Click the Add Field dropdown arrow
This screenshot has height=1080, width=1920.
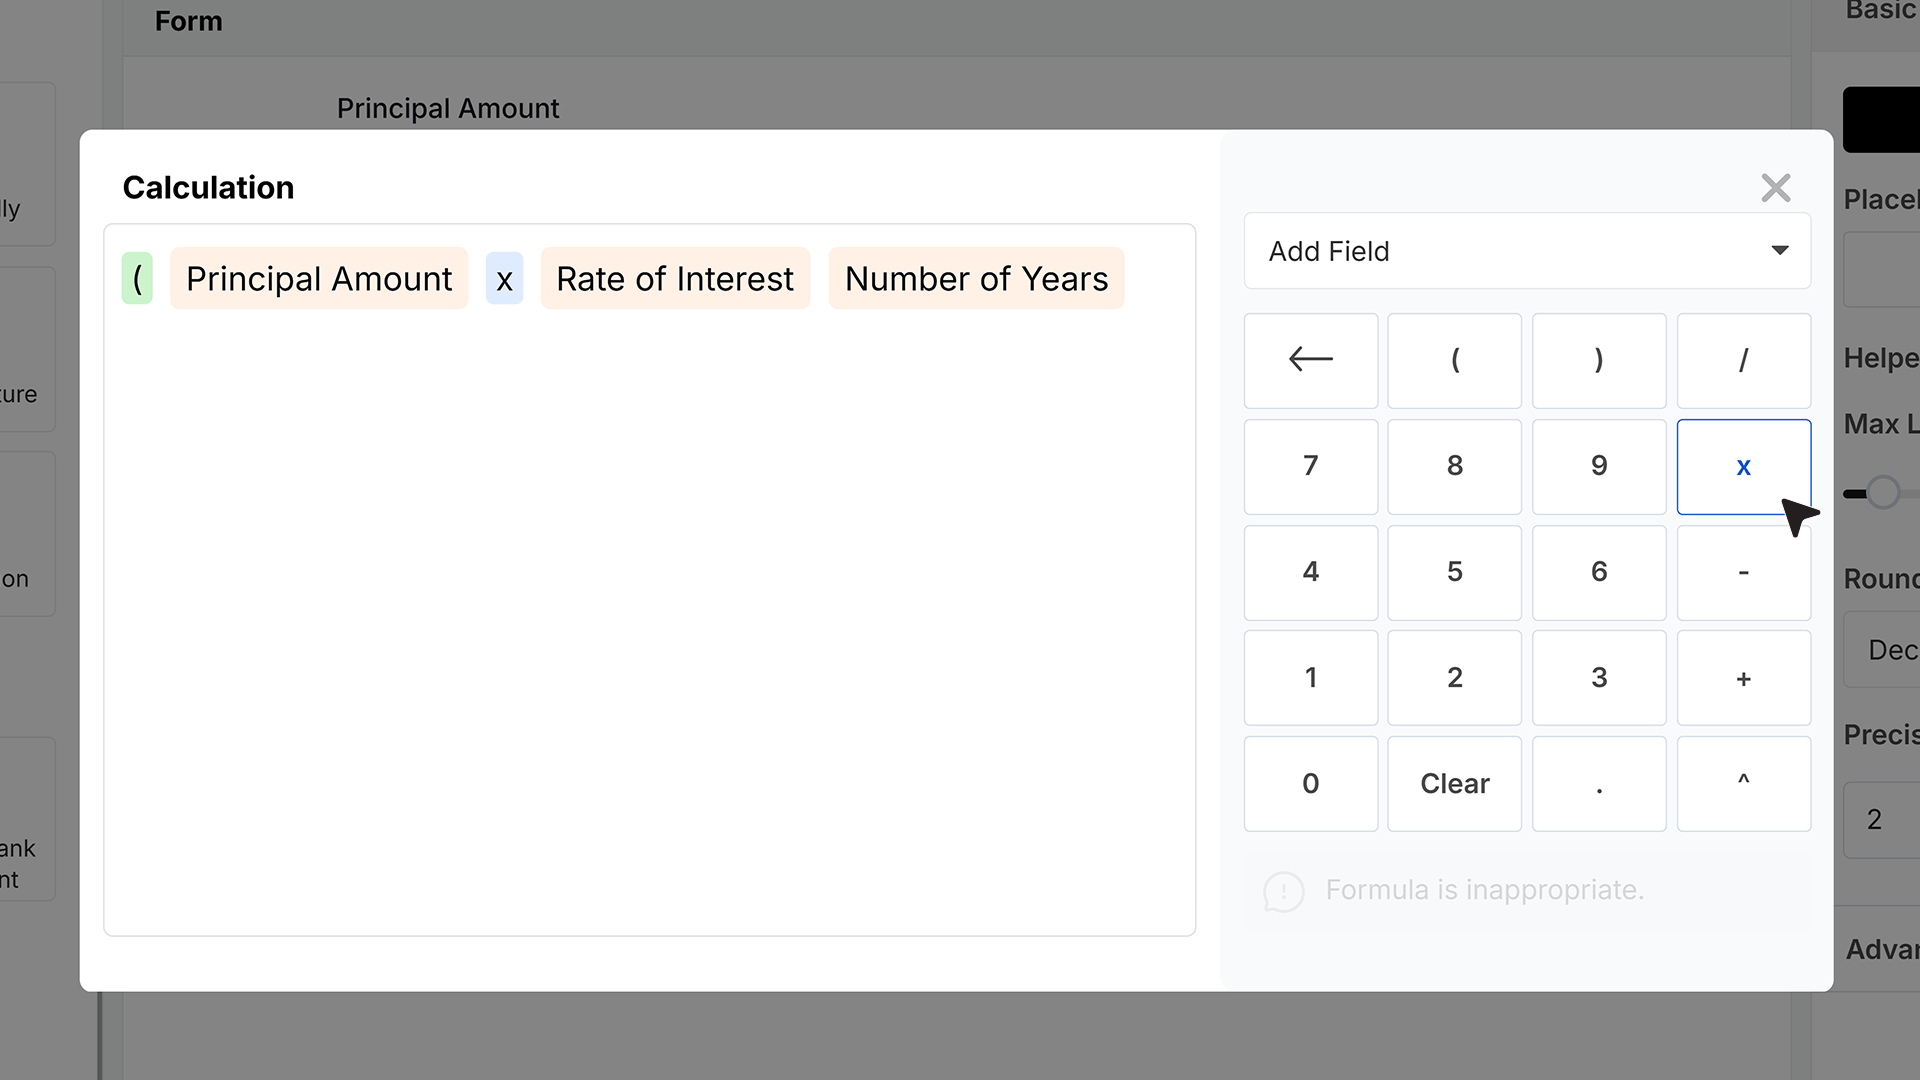[x=1780, y=251]
